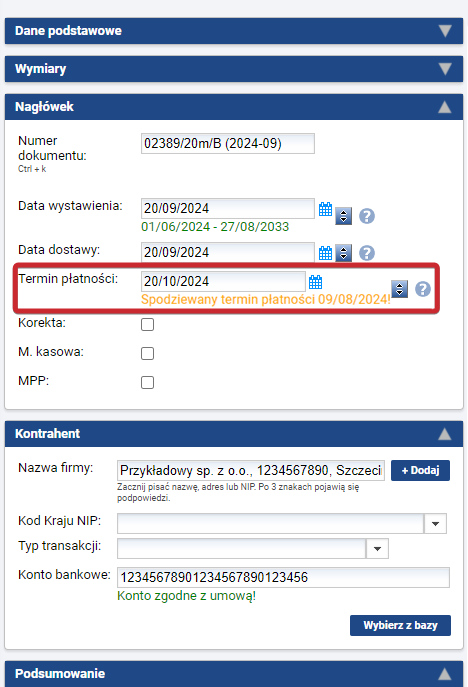The image size is (468, 687).
Task: Click the Wybierz z bazy button
Action: tap(400, 625)
